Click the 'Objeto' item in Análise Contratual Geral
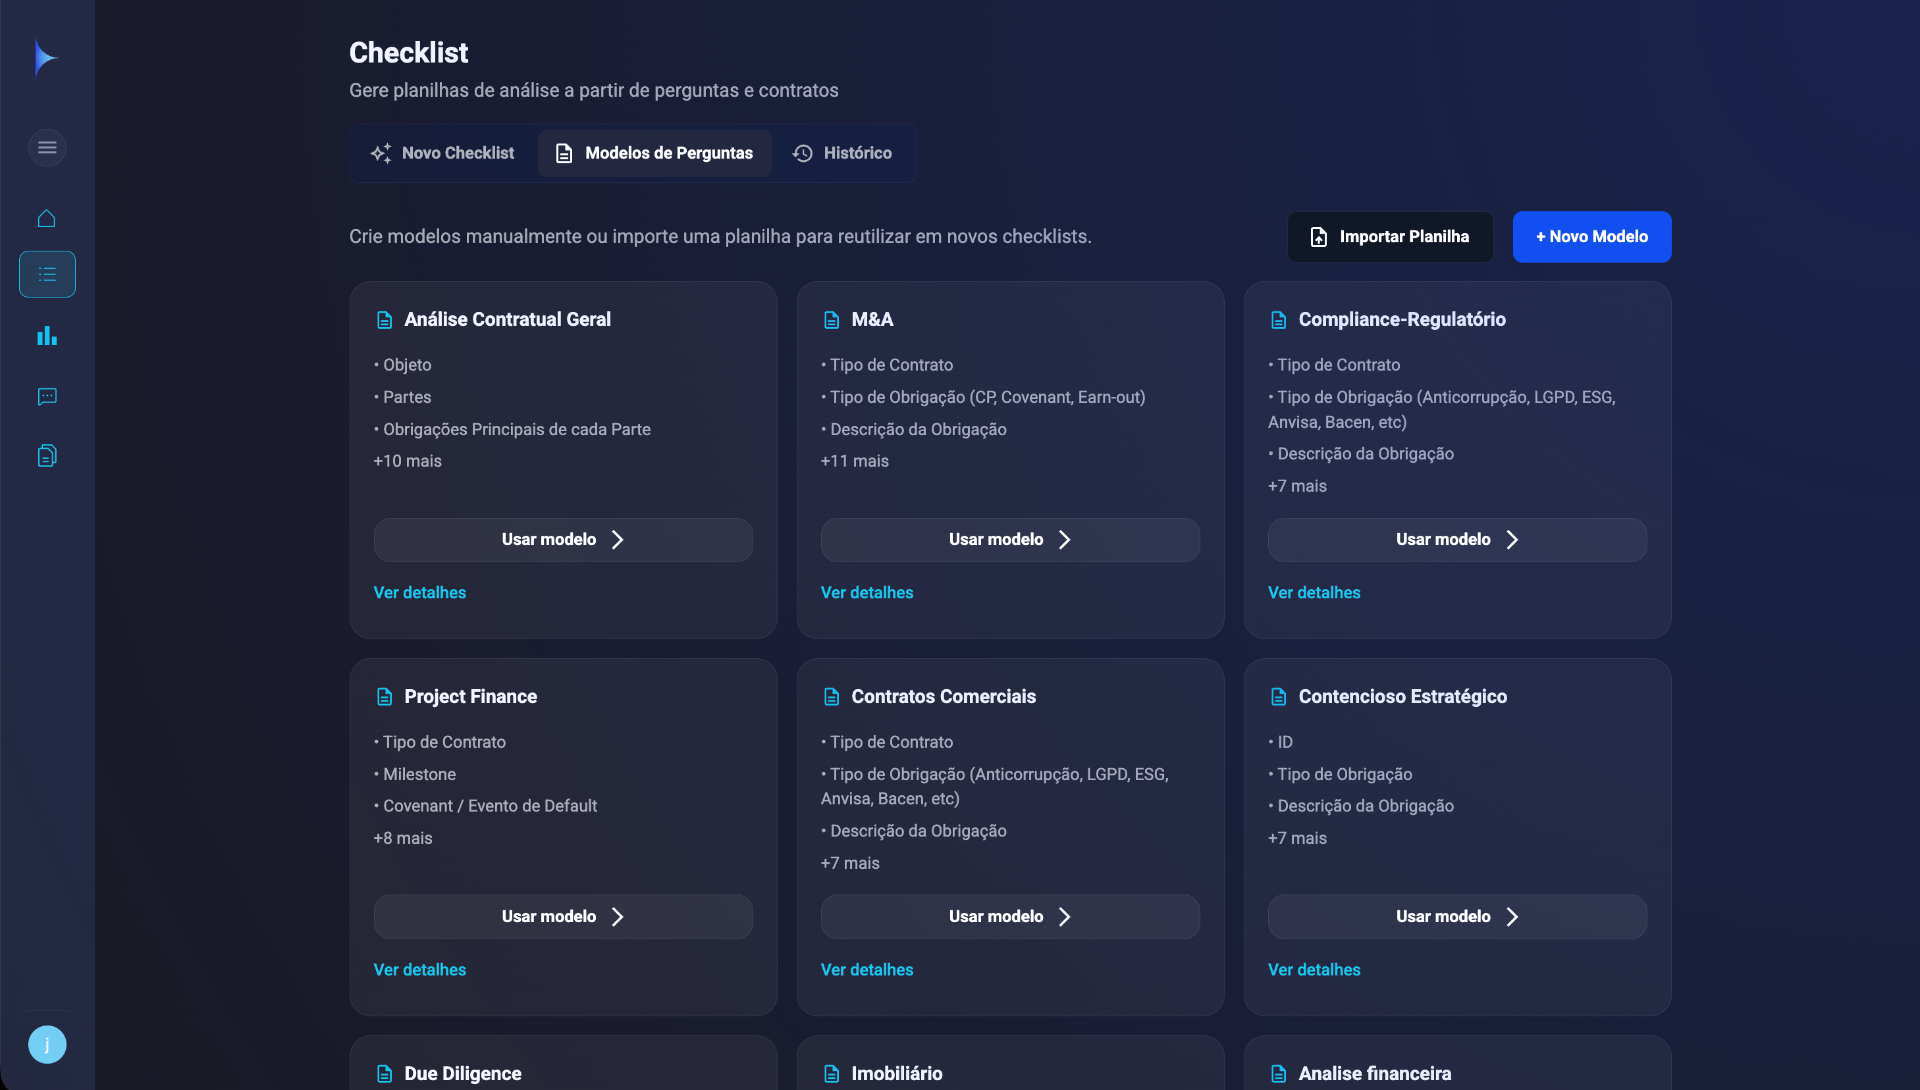 click(x=403, y=365)
